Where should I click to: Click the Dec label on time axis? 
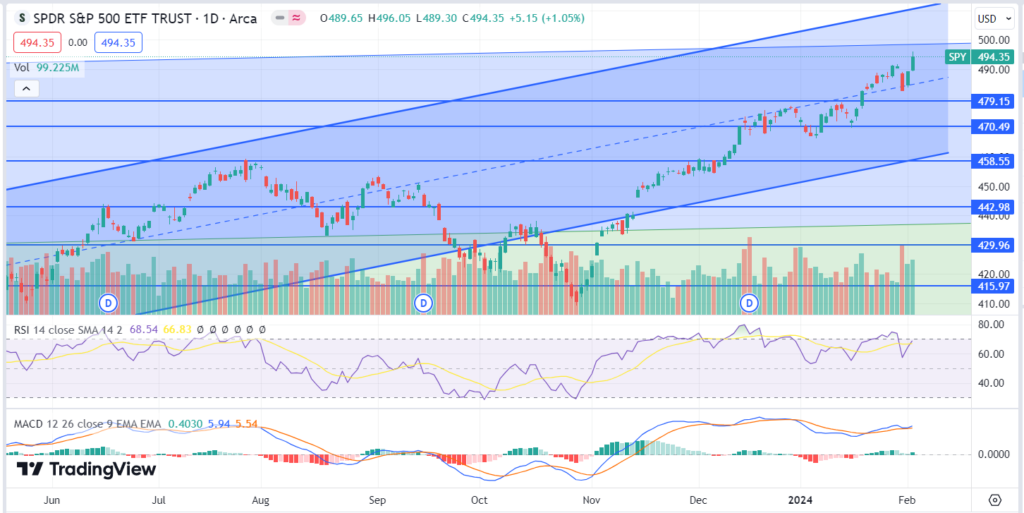(x=698, y=500)
